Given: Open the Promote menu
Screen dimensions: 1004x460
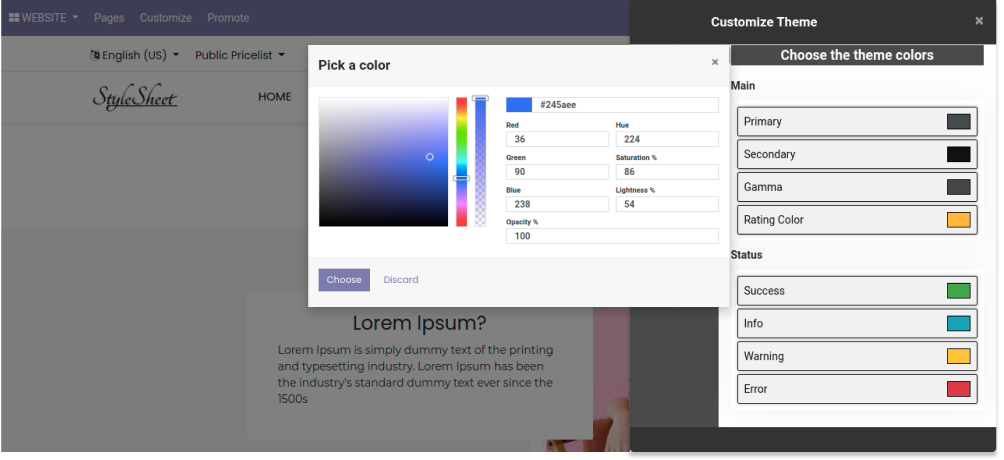Looking at the screenshot, I should pos(228,18).
